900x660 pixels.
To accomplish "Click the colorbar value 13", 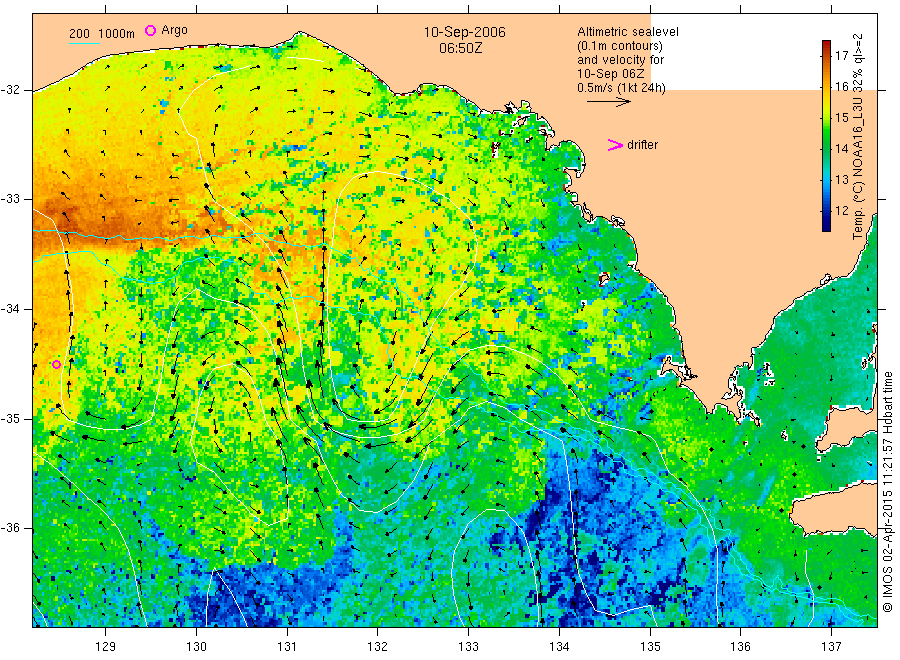I will (x=841, y=180).
